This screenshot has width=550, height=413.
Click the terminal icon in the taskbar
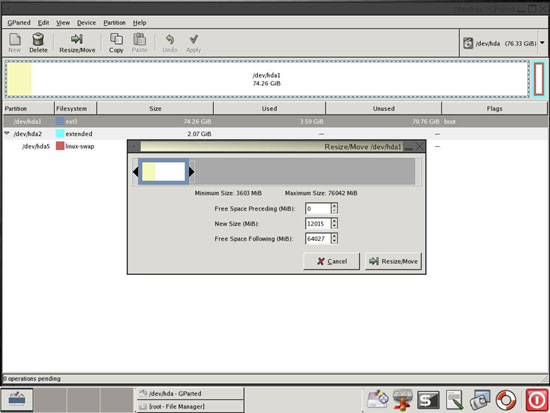(x=428, y=400)
